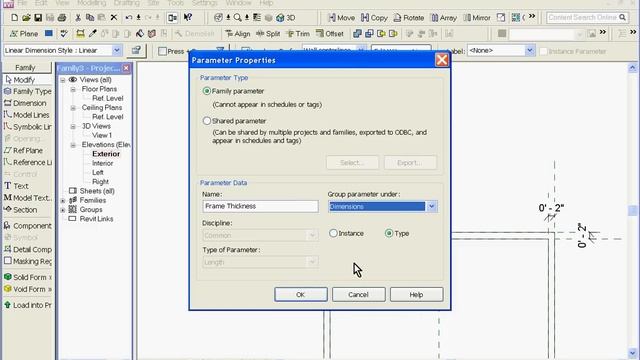Select Sheets (all) in project browser
This screenshot has width=640, height=360.
tap(97, 191)
